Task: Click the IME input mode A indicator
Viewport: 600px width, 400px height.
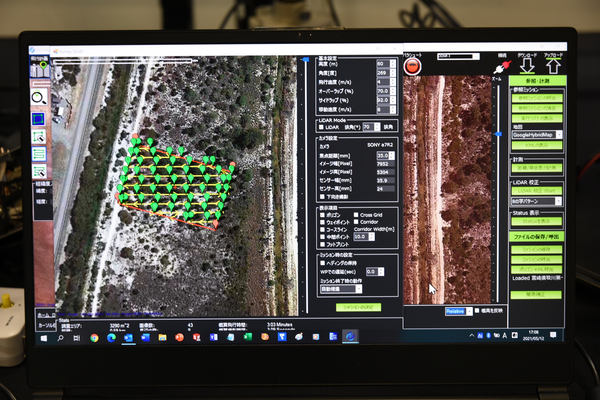Action: point(505,336)
